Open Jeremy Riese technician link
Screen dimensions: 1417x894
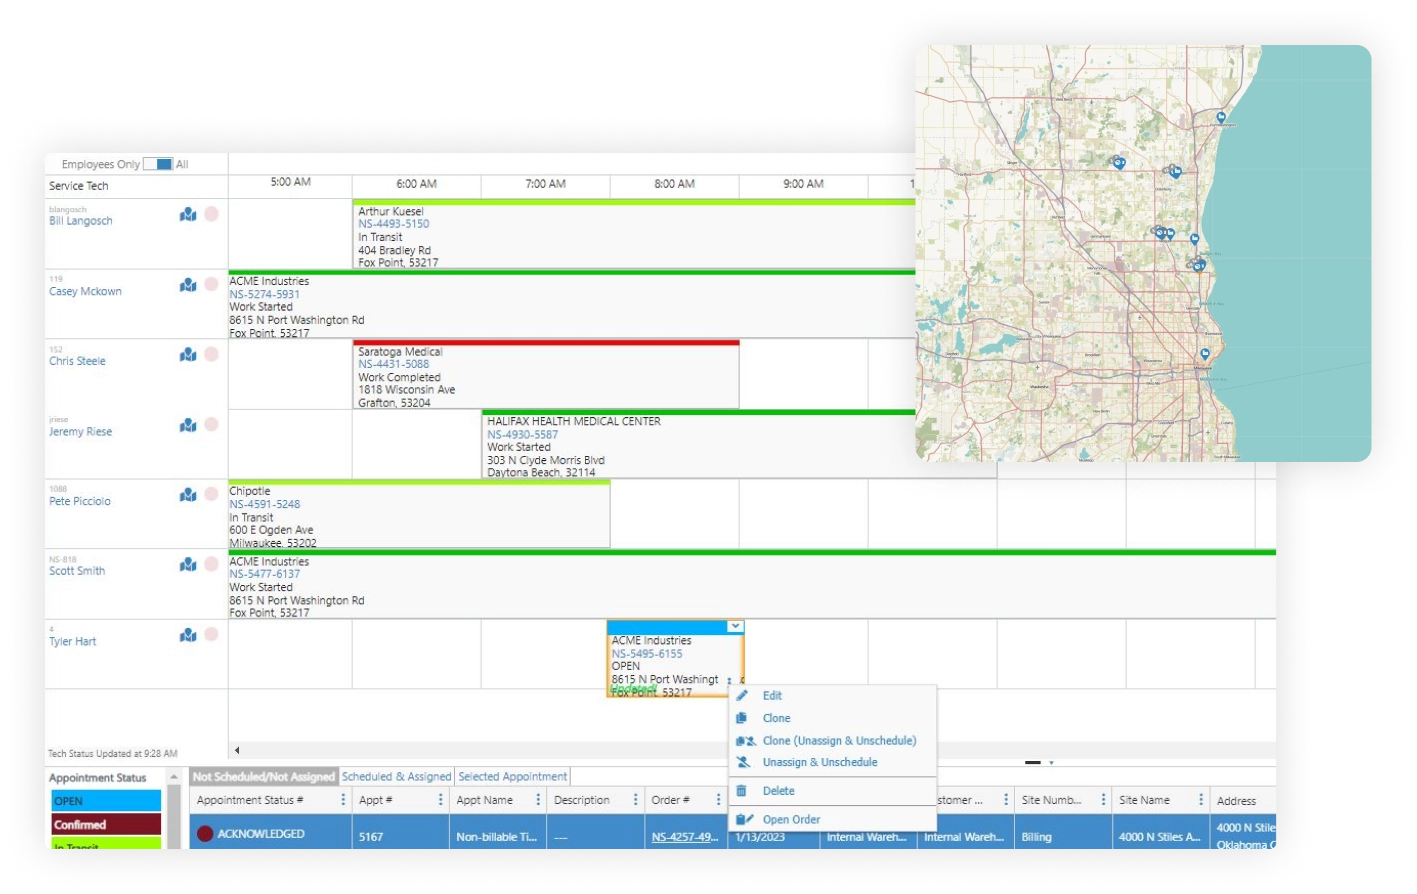coord(80,432)
